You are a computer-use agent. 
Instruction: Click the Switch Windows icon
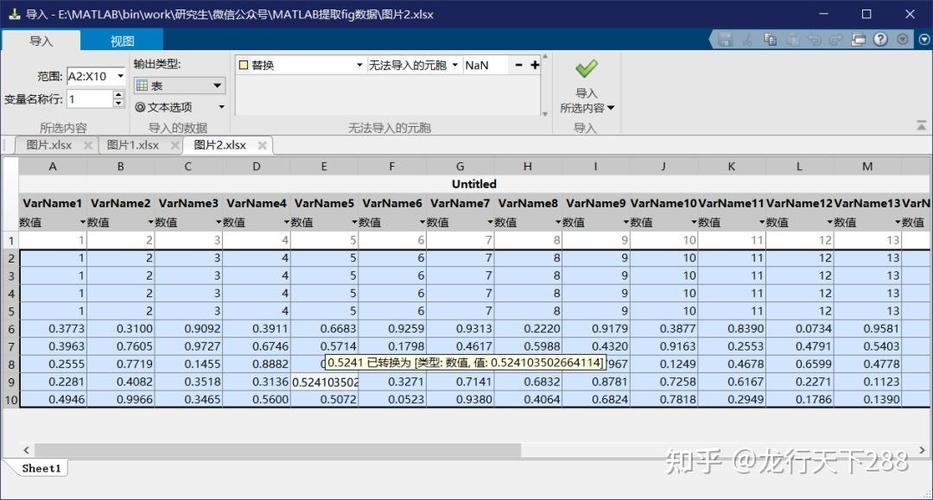[858, 40]
